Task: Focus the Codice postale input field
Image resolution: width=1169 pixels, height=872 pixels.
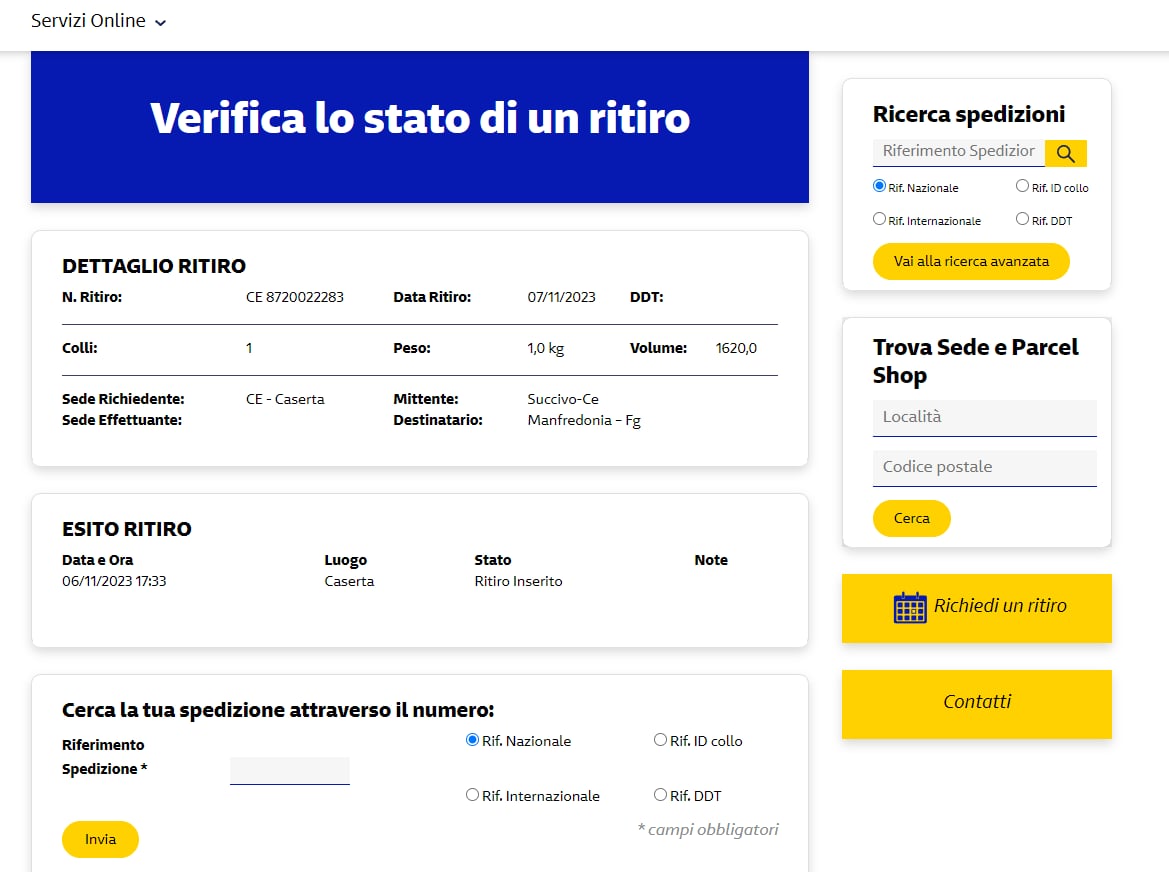Action: (x=985, y=467)
